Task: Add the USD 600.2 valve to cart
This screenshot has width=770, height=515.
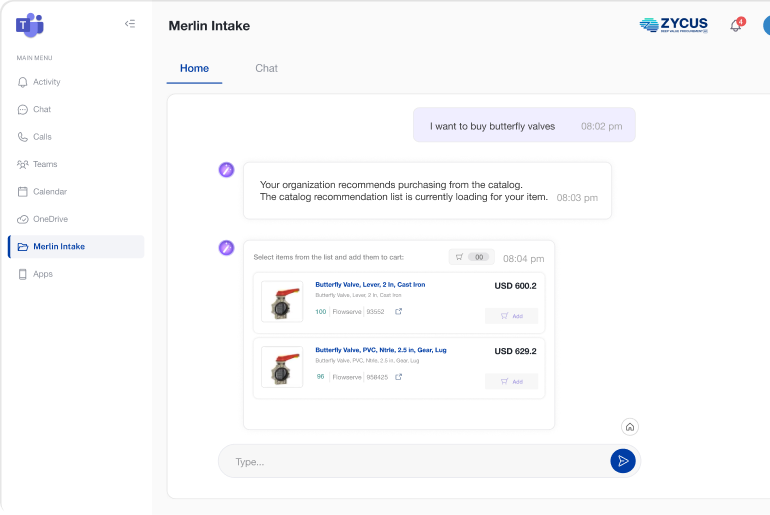Action: pyautogui.click(x=511, y=316)
